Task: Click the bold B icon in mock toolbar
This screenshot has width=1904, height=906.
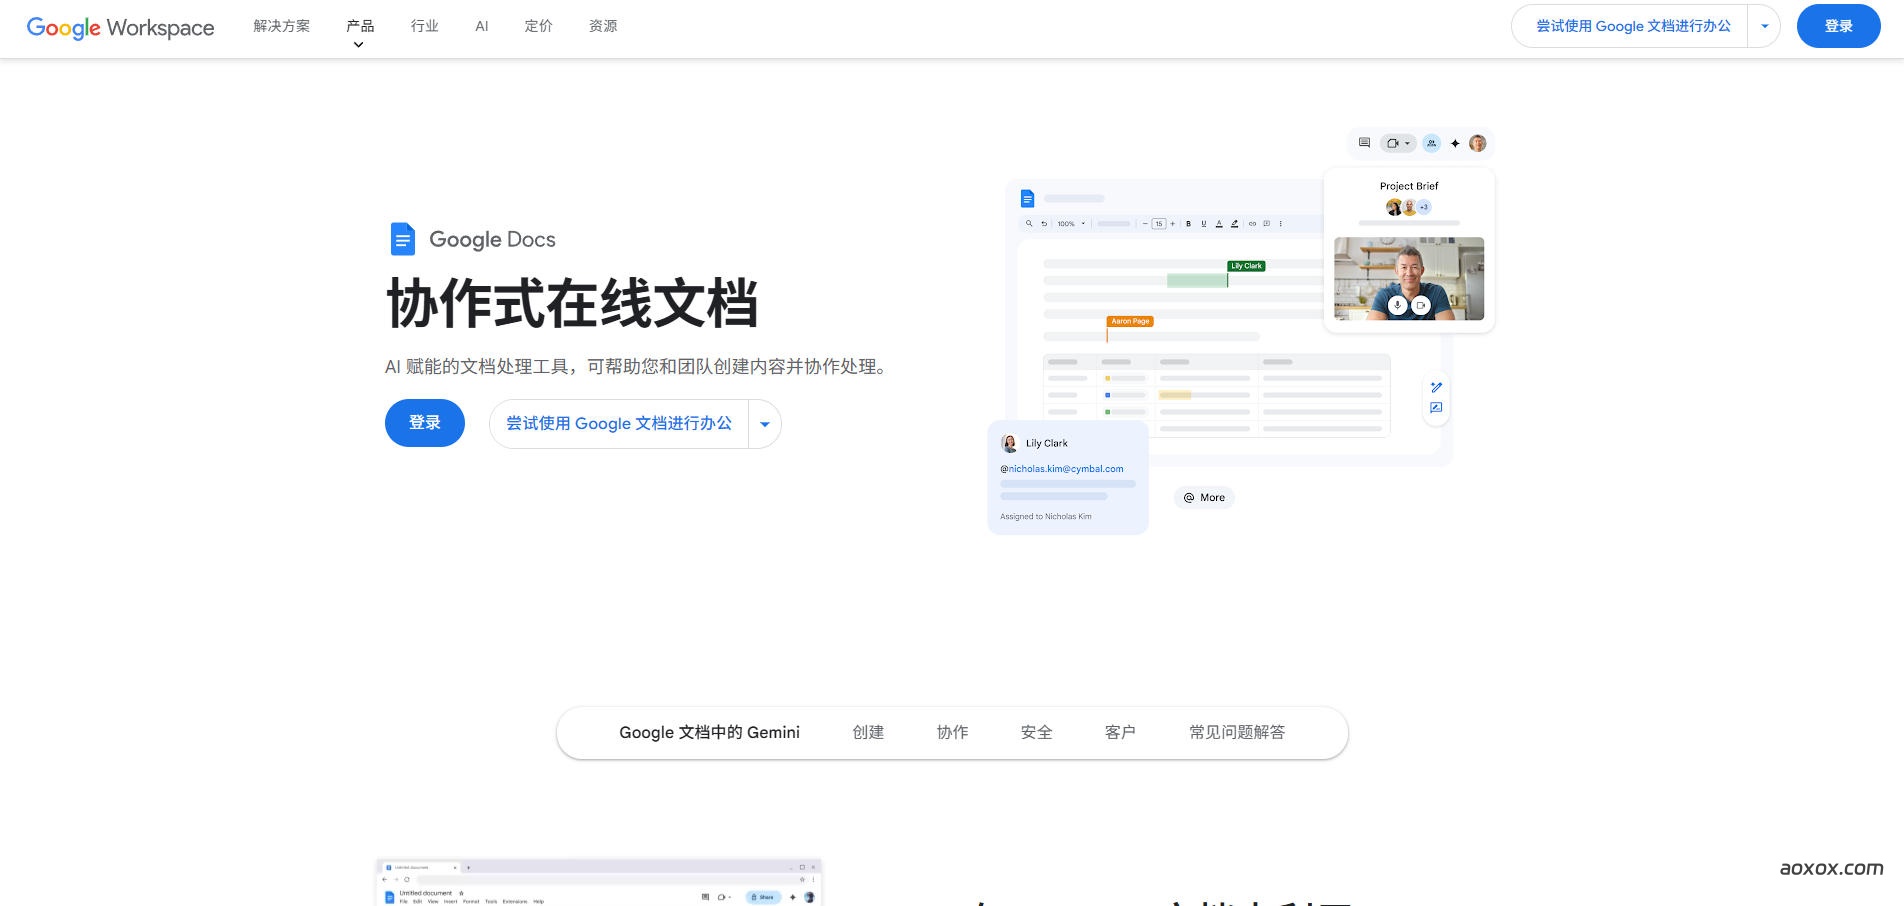Action: 1188,223
